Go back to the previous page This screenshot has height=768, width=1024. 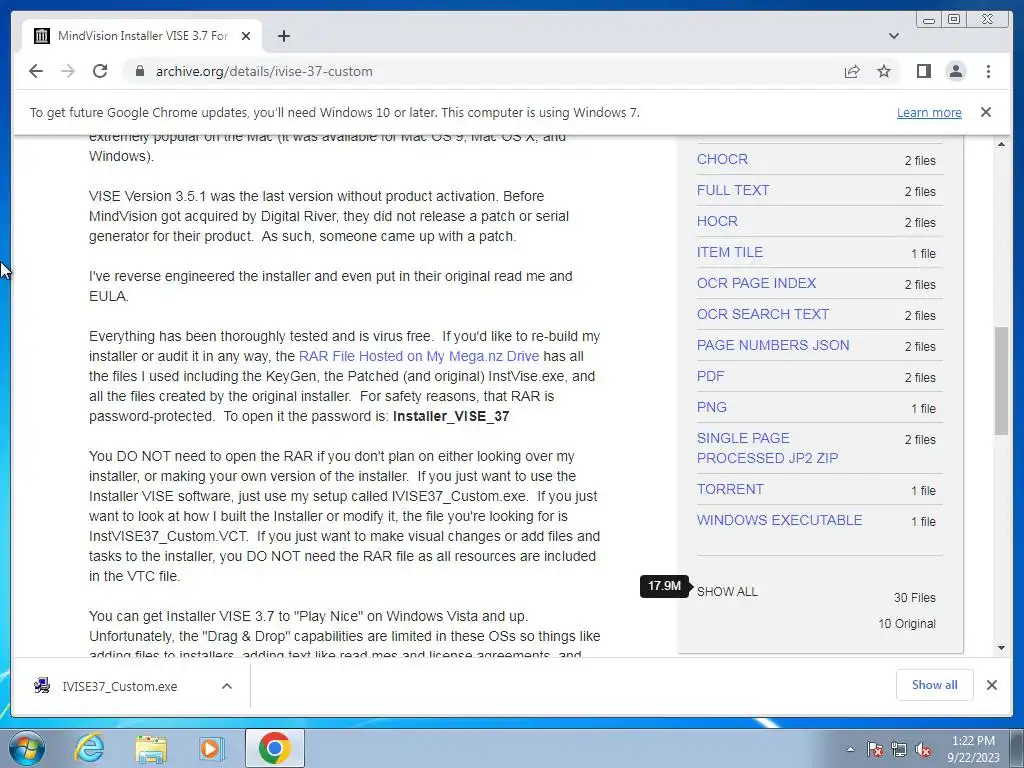[36, 71]
